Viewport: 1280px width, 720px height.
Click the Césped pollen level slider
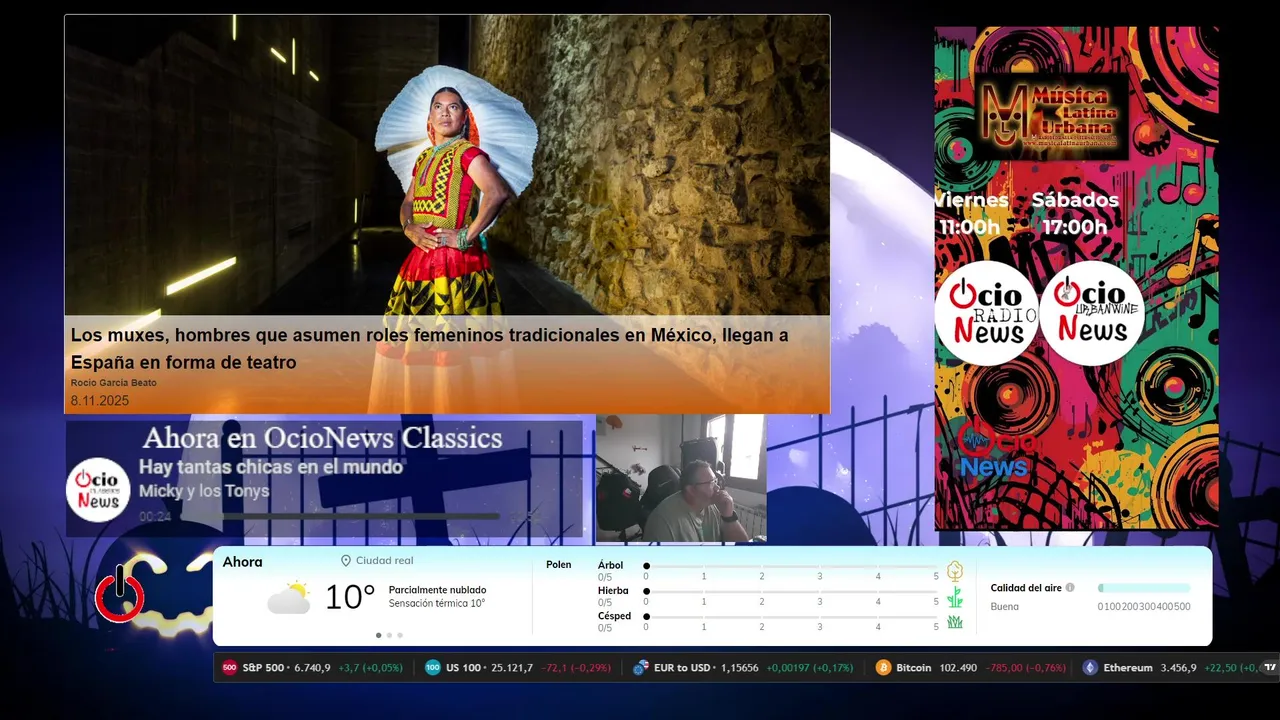[791, 617]
